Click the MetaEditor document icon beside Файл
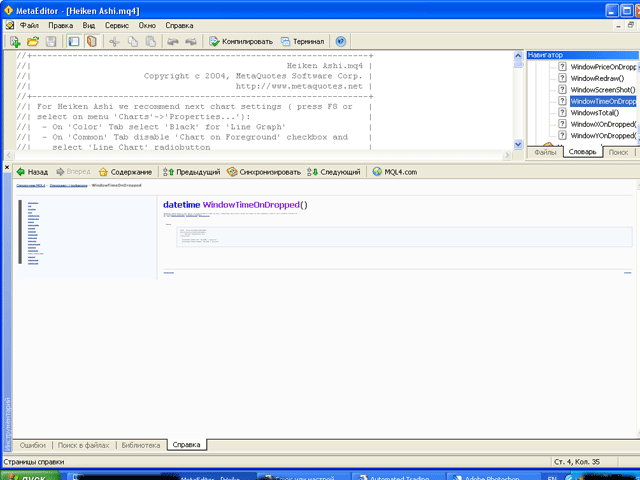The height and width of the screenshot is (480, 640). (x=10, y=25)
